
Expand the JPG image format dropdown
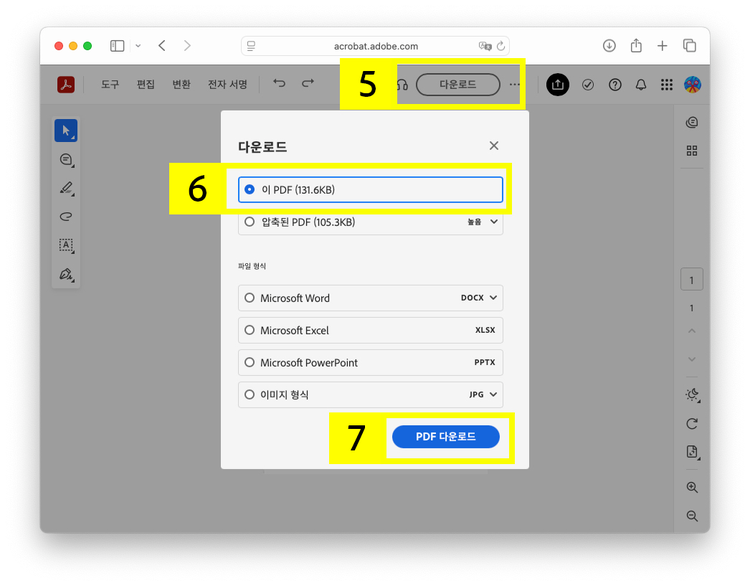coord(484,395)
